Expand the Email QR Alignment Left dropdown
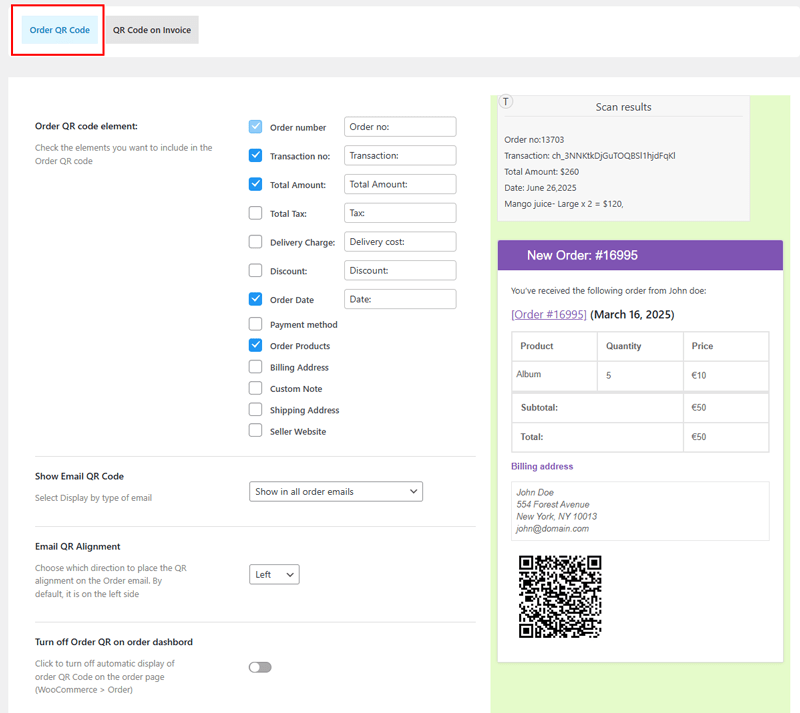Image resolution: width=800 pixels, height=713 pixels. coord(274,574)
